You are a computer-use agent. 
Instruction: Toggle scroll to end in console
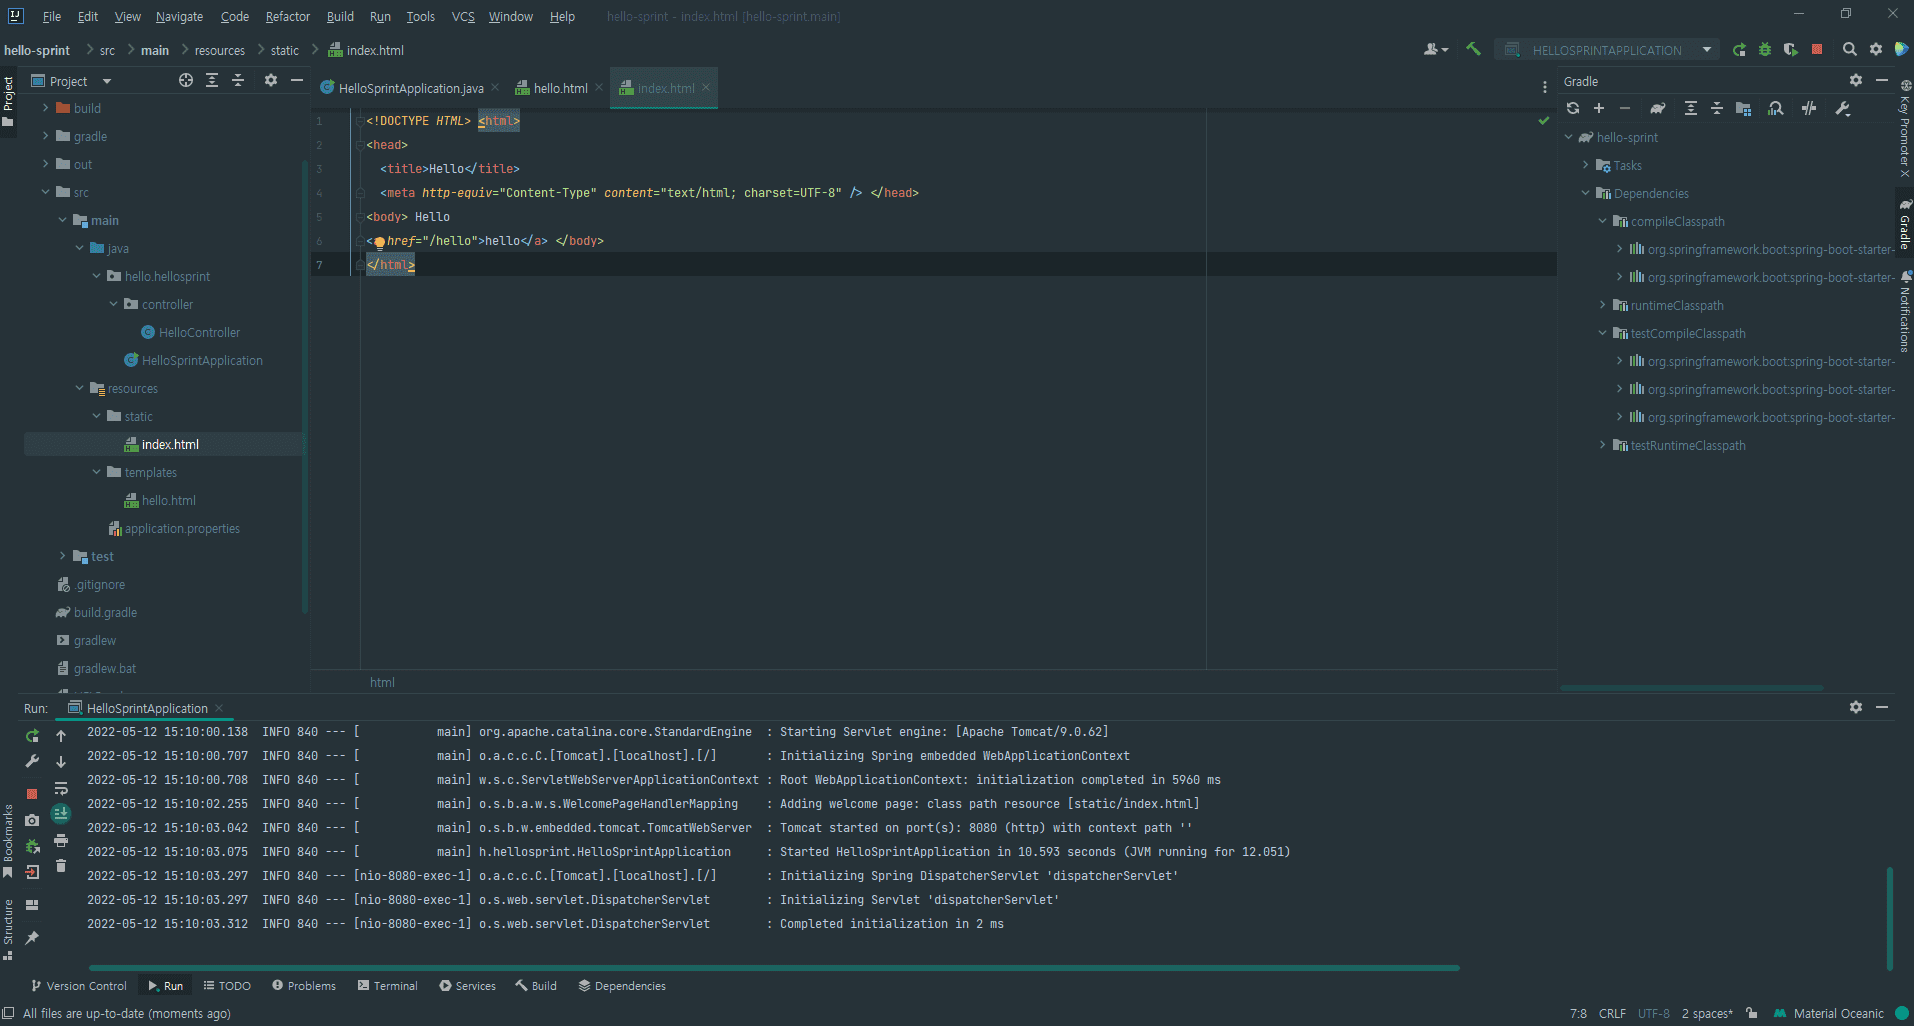point(61,814)
